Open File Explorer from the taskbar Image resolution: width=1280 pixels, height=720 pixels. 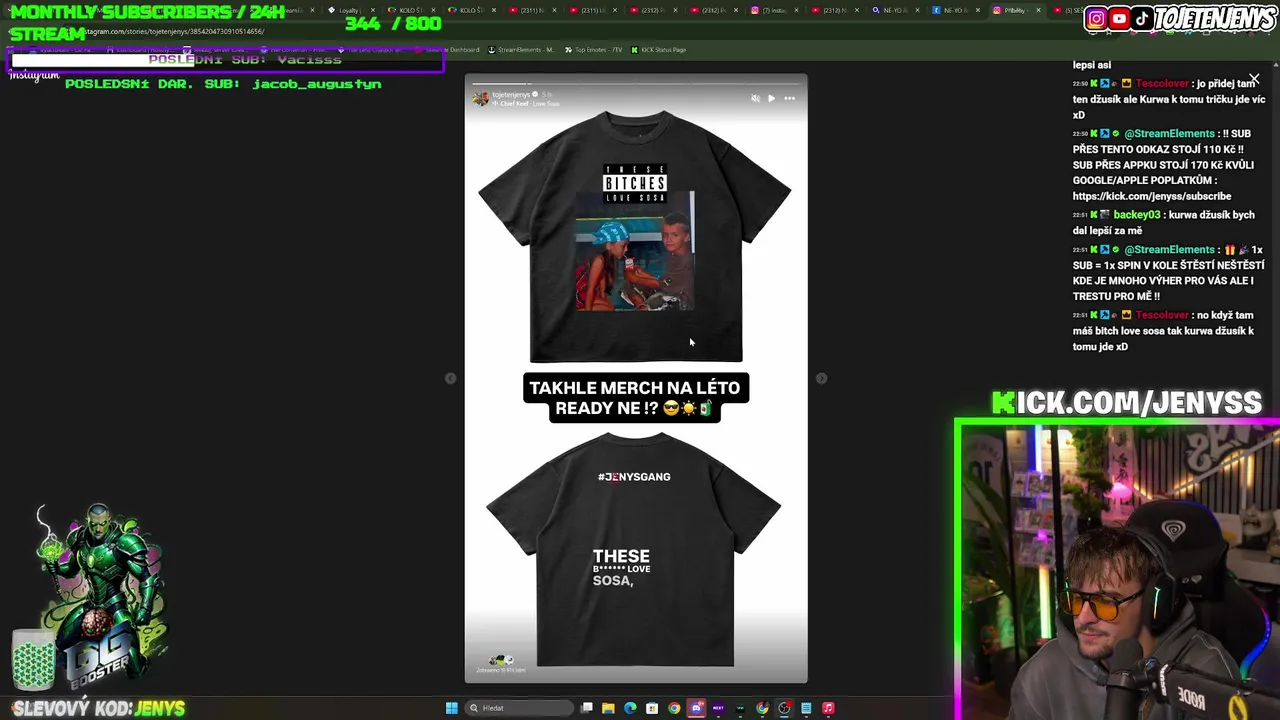coord(608,708)
